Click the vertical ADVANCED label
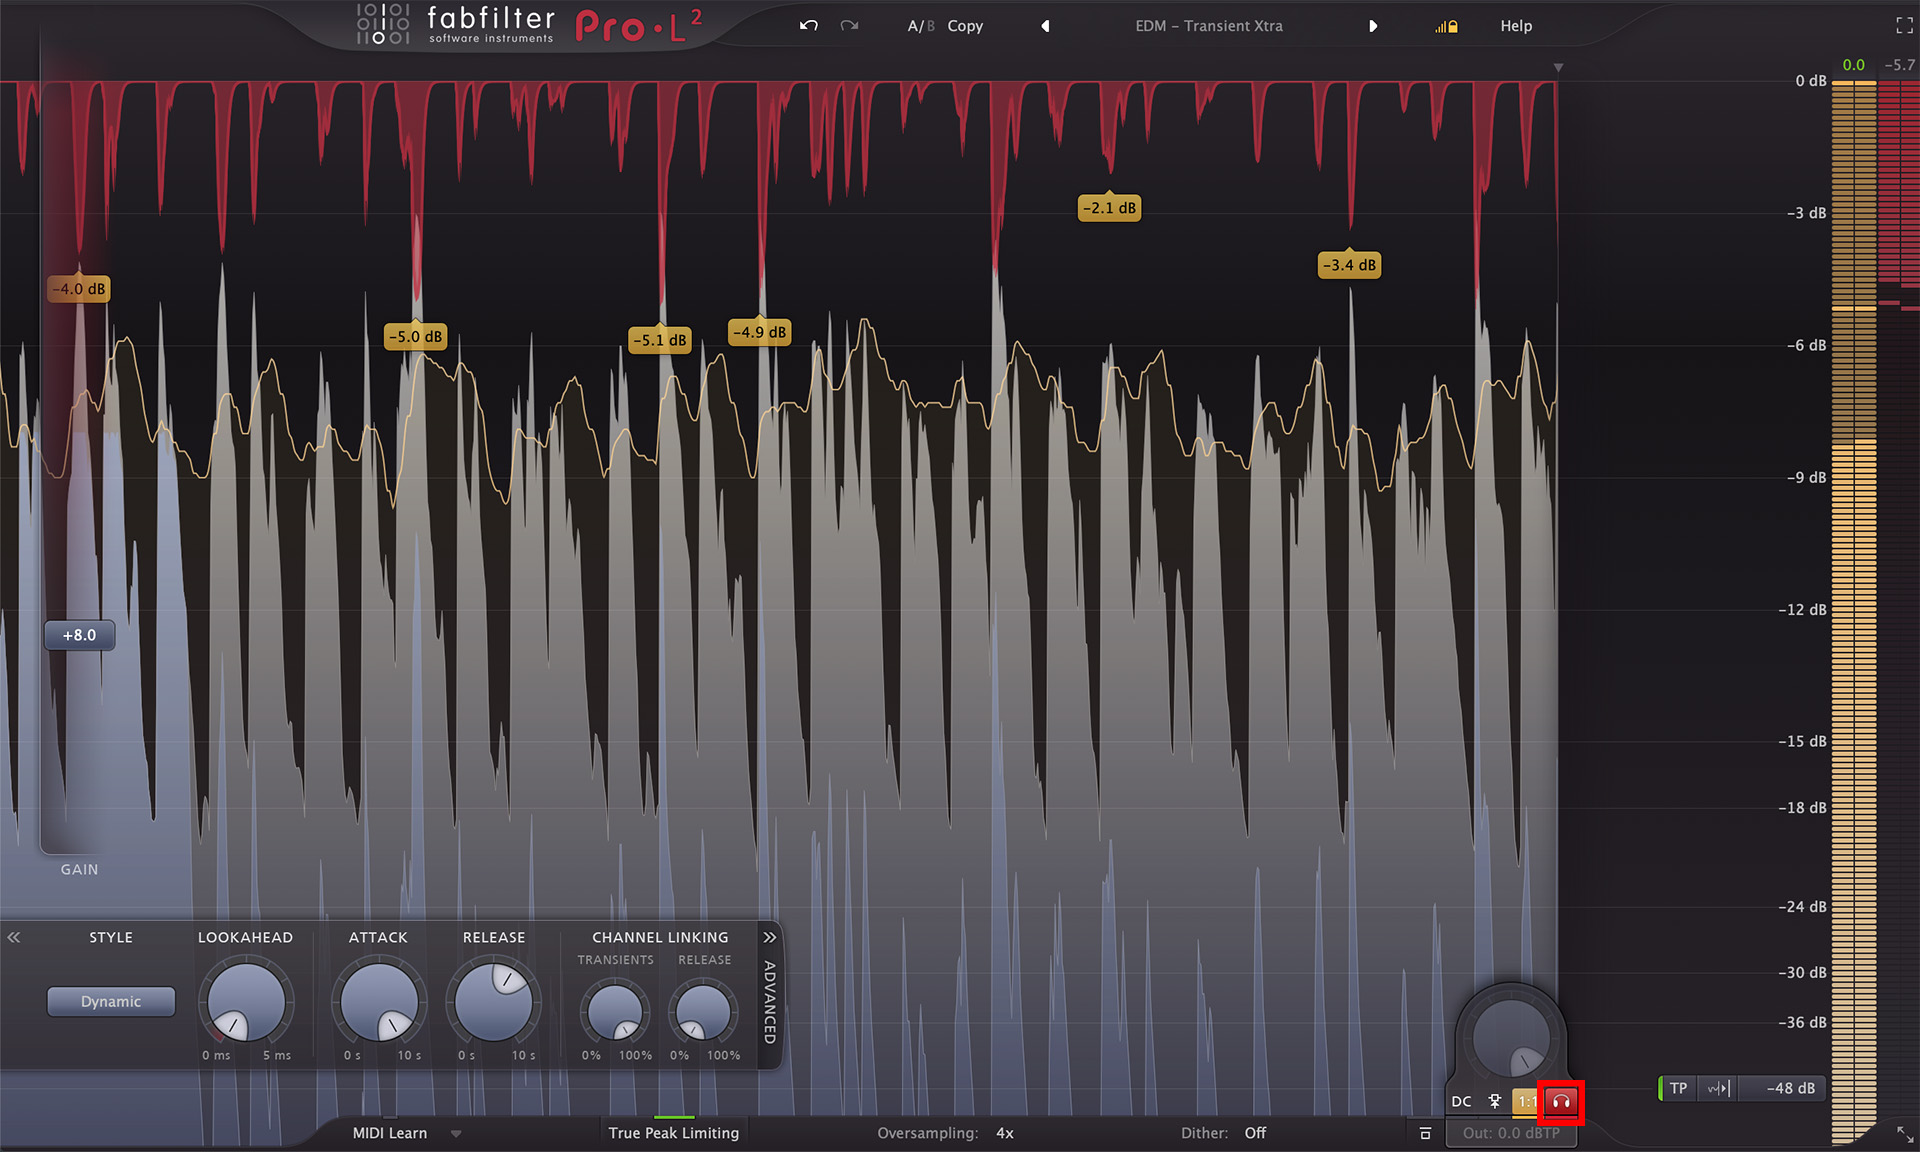The image size is (1920, 1152). (x=769, y=1002)
